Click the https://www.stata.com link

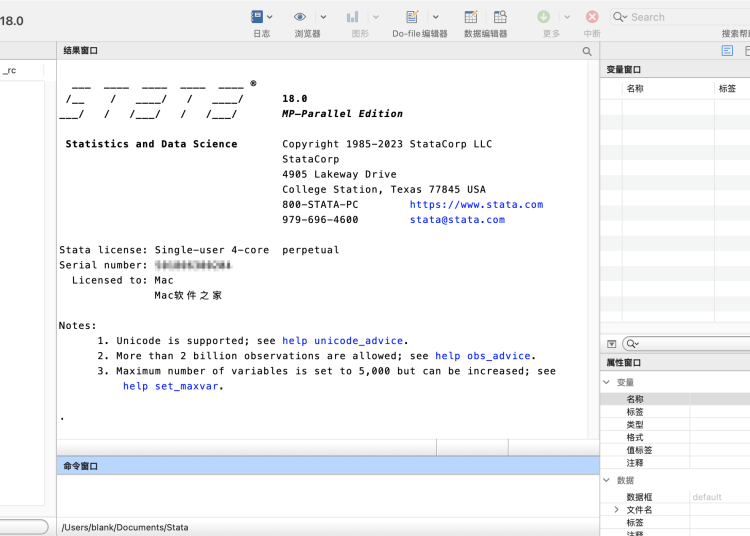click(x=476, y=204)
